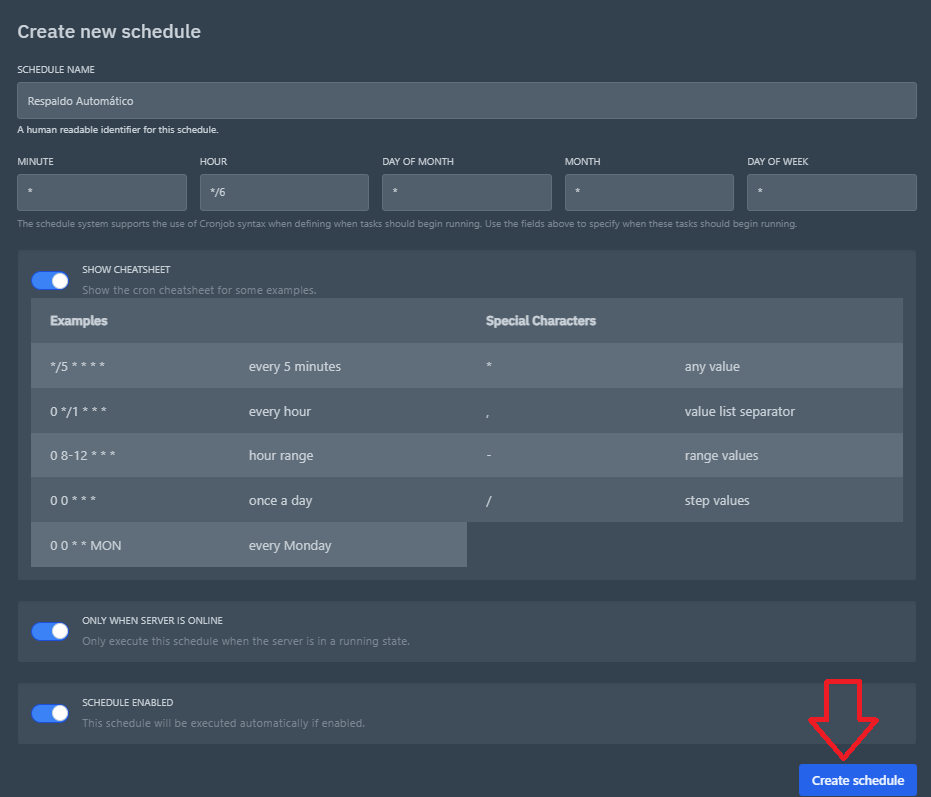This screenshot has width=931, height=797.
Task: Click the */5 * * * * example
Action: tap(78, 367)
